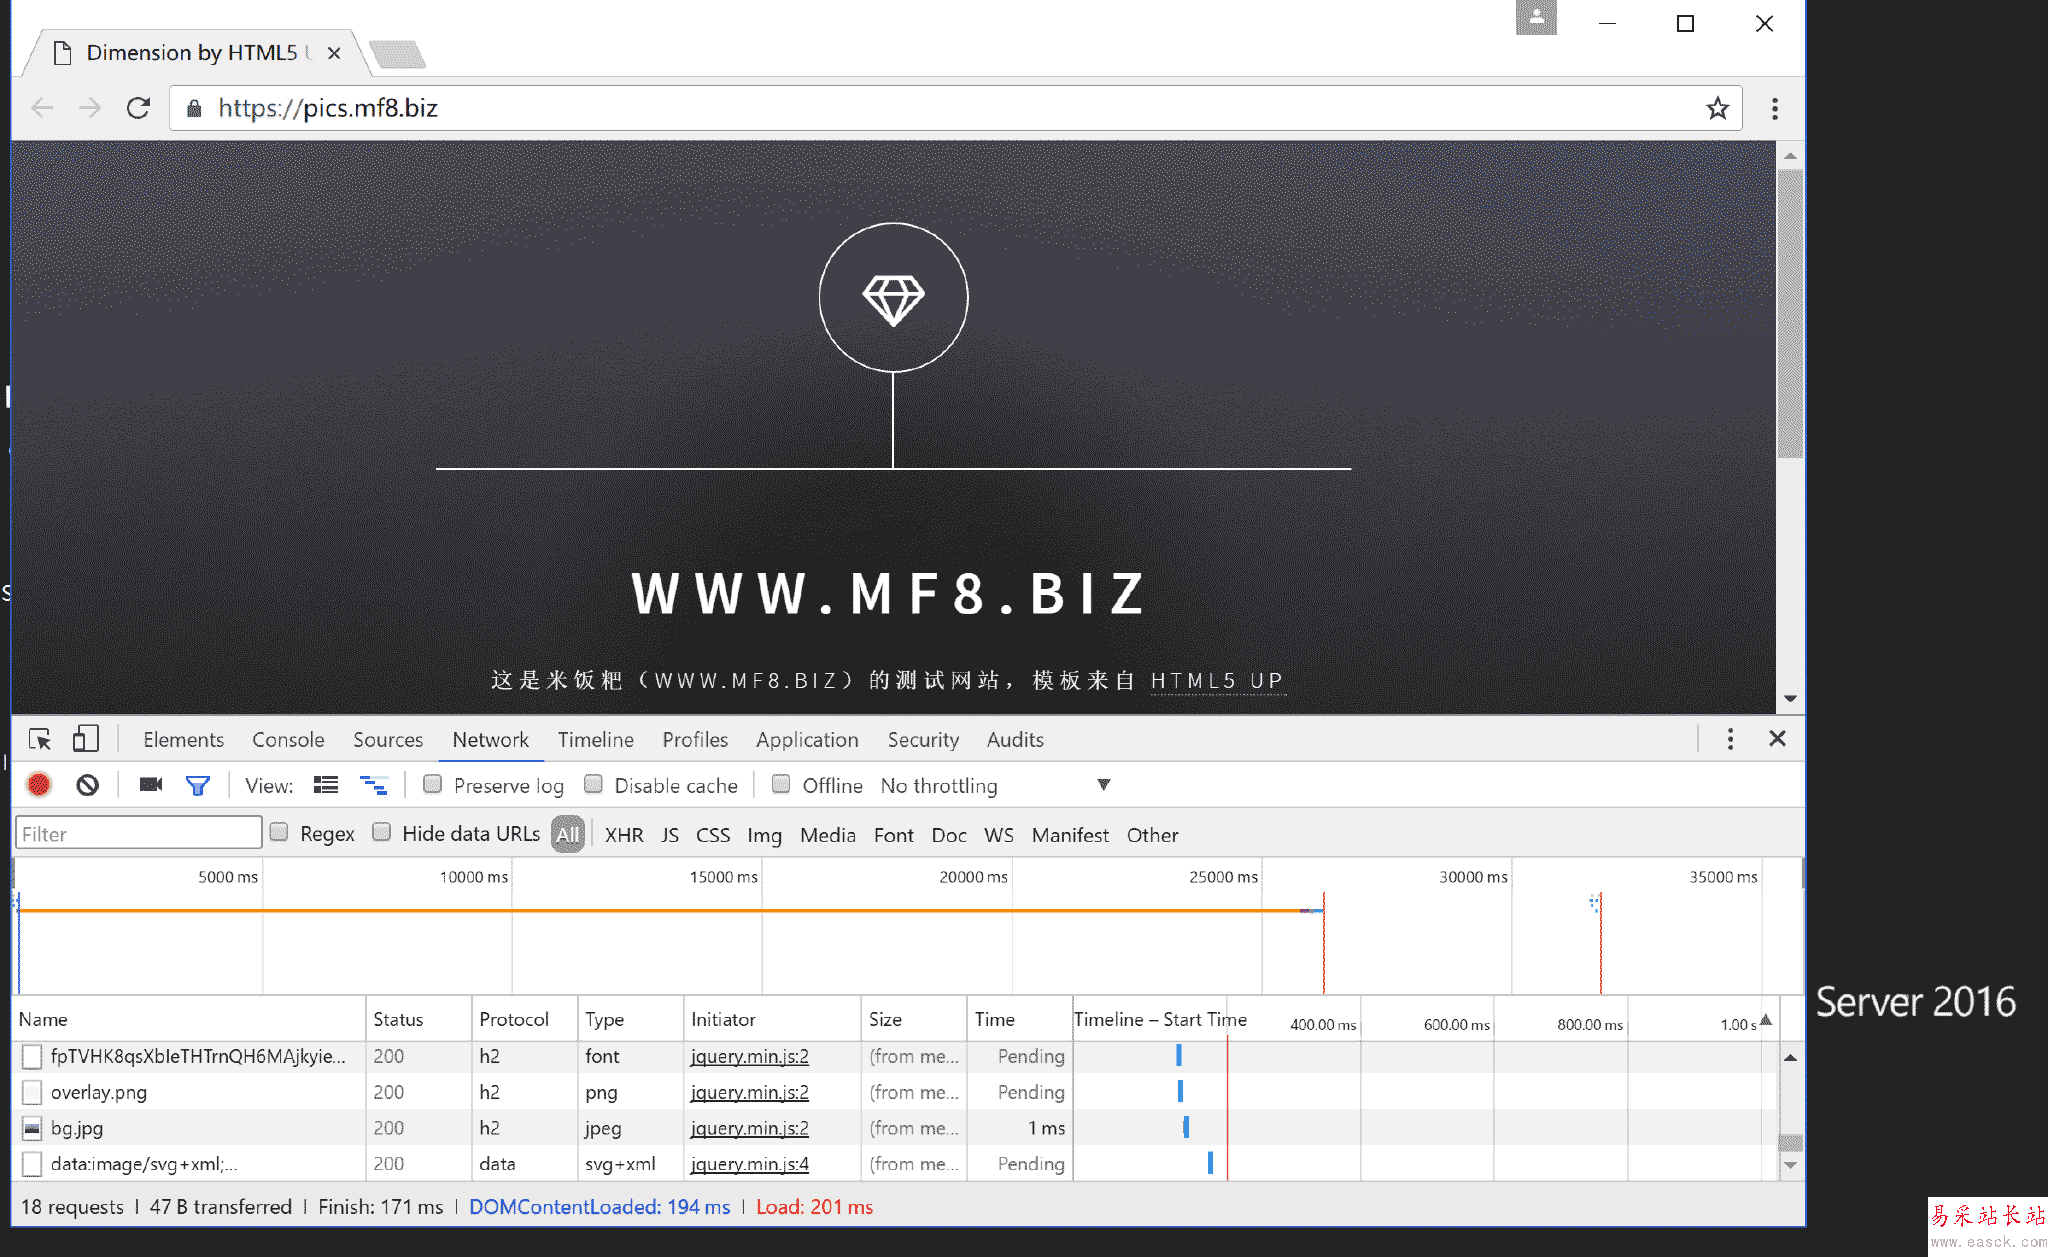
Task: Toggle device toolbar icon
Action: (86, 739)
